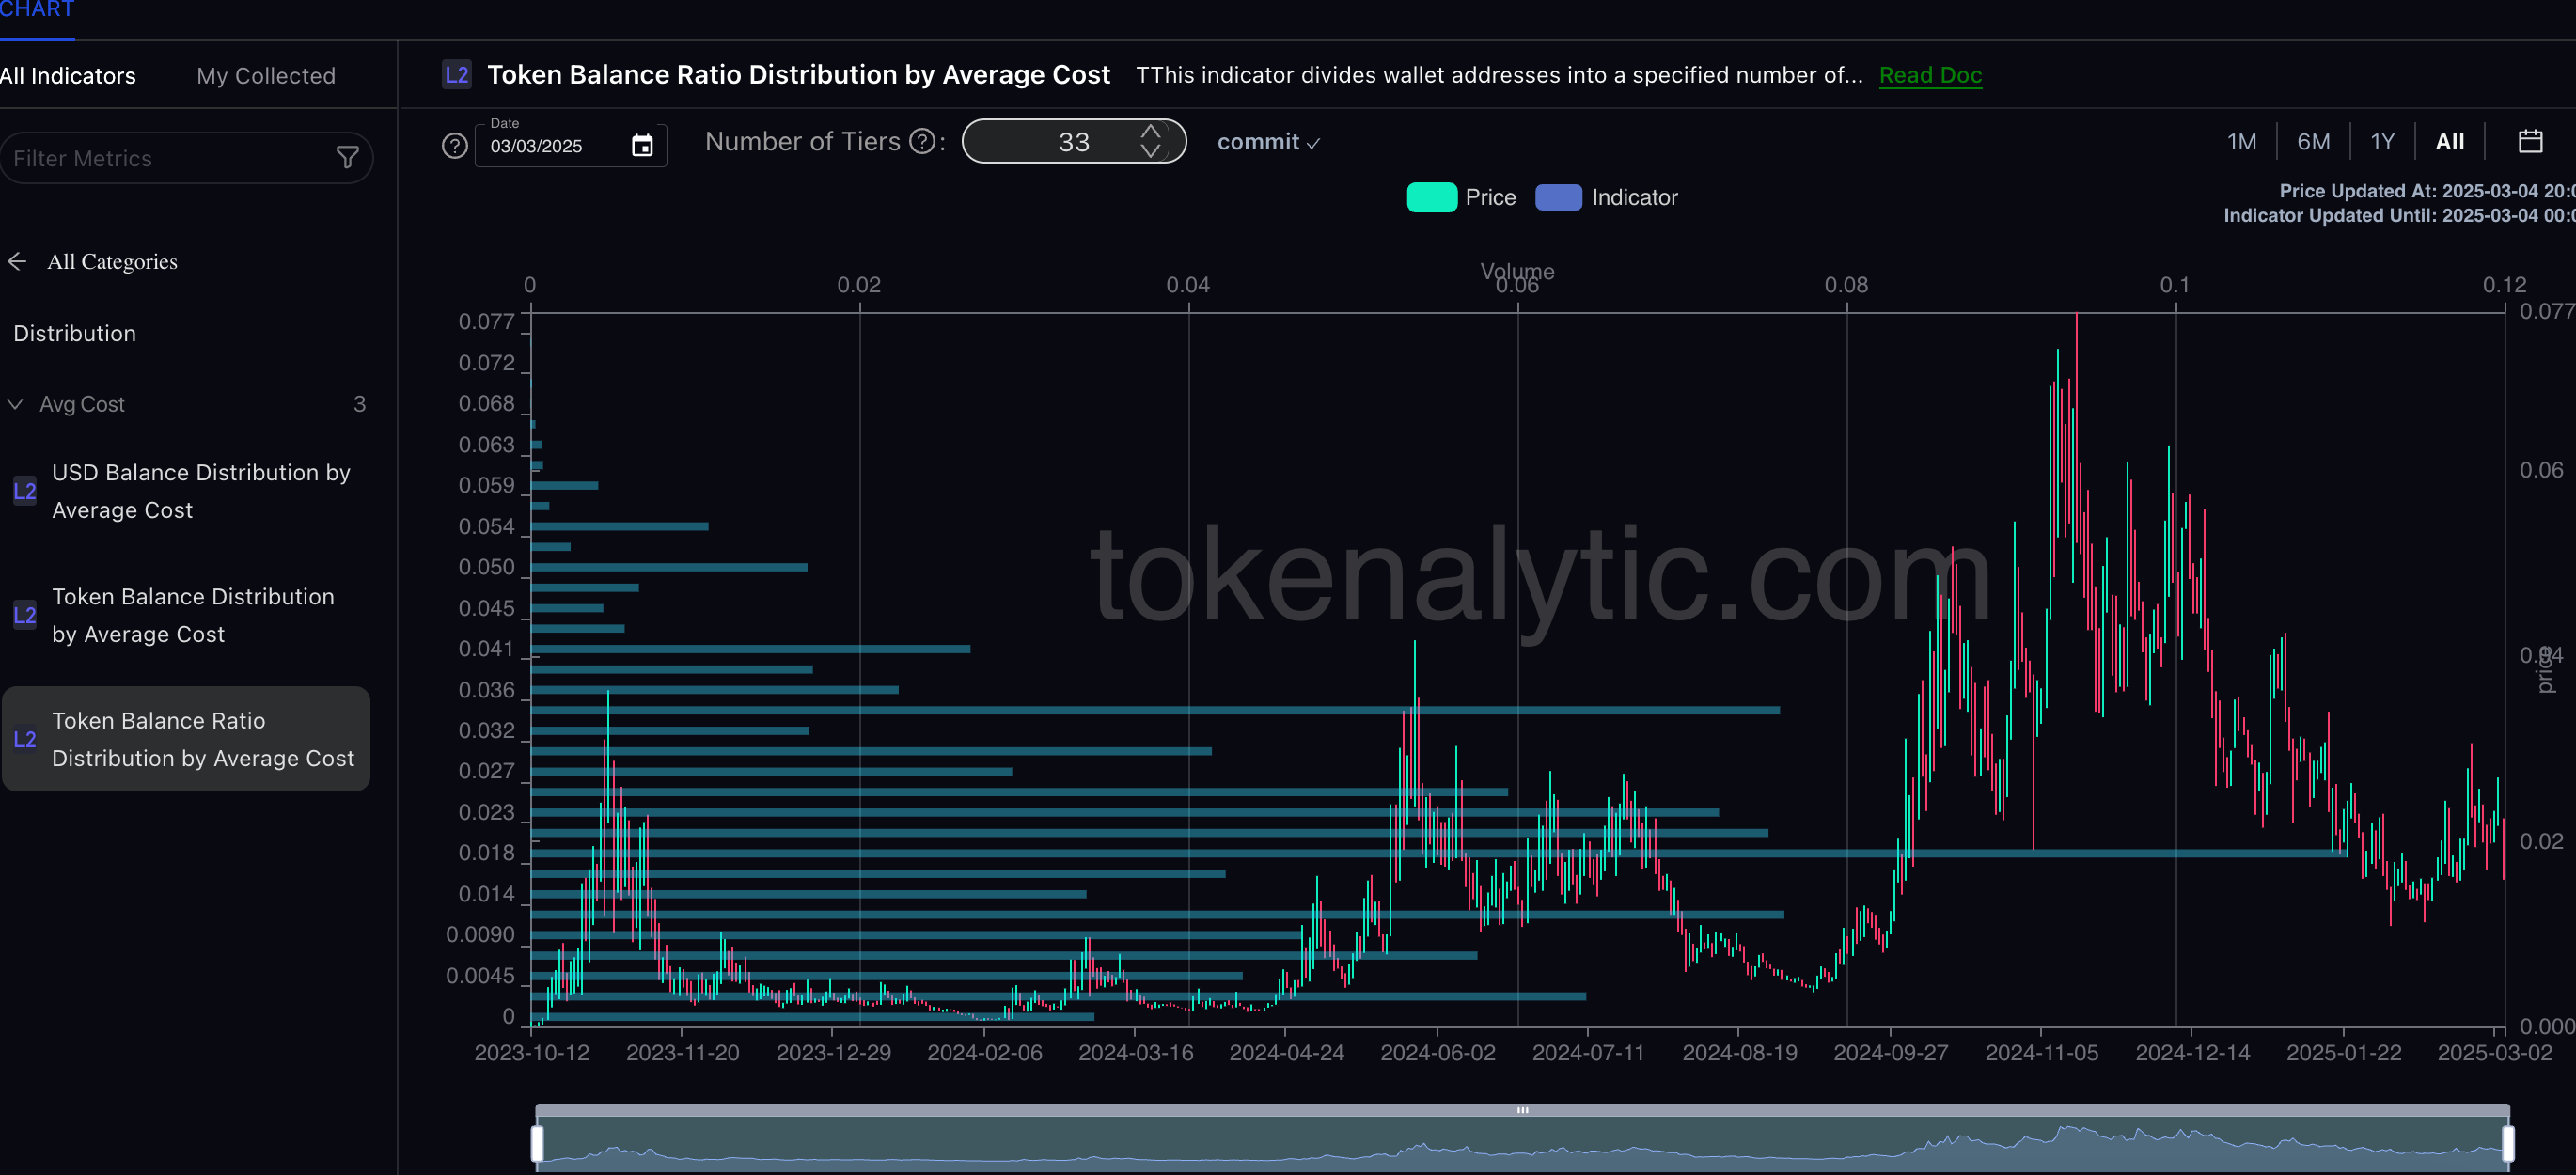Viewport: 2576px width, 1175px height.
Task: Click the top grip of the range slider
Action: [x=1522, y=1110]
